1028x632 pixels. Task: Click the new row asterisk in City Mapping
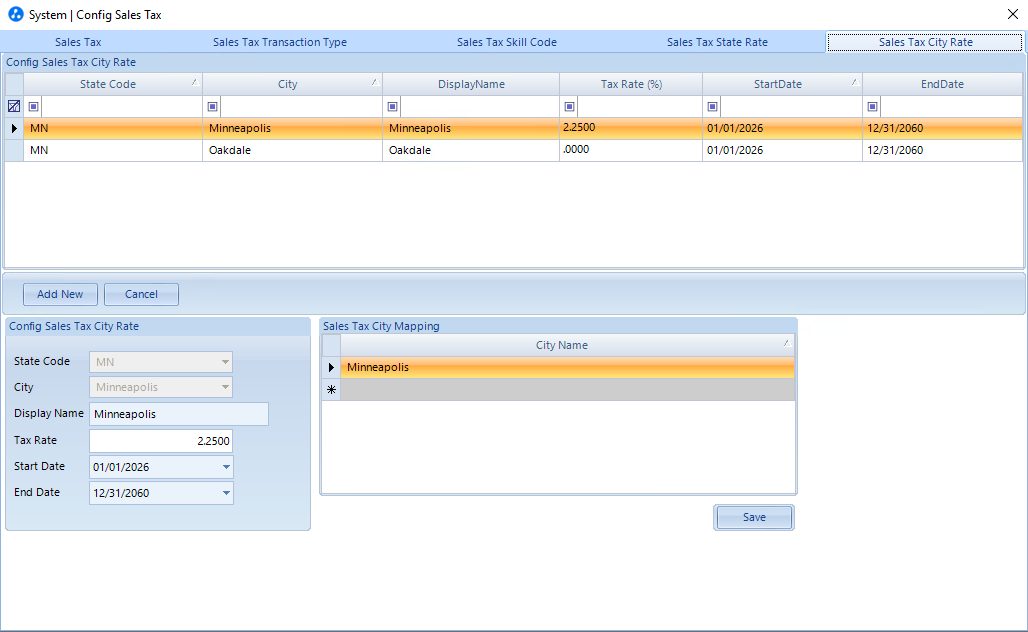[x=331, y=389]
